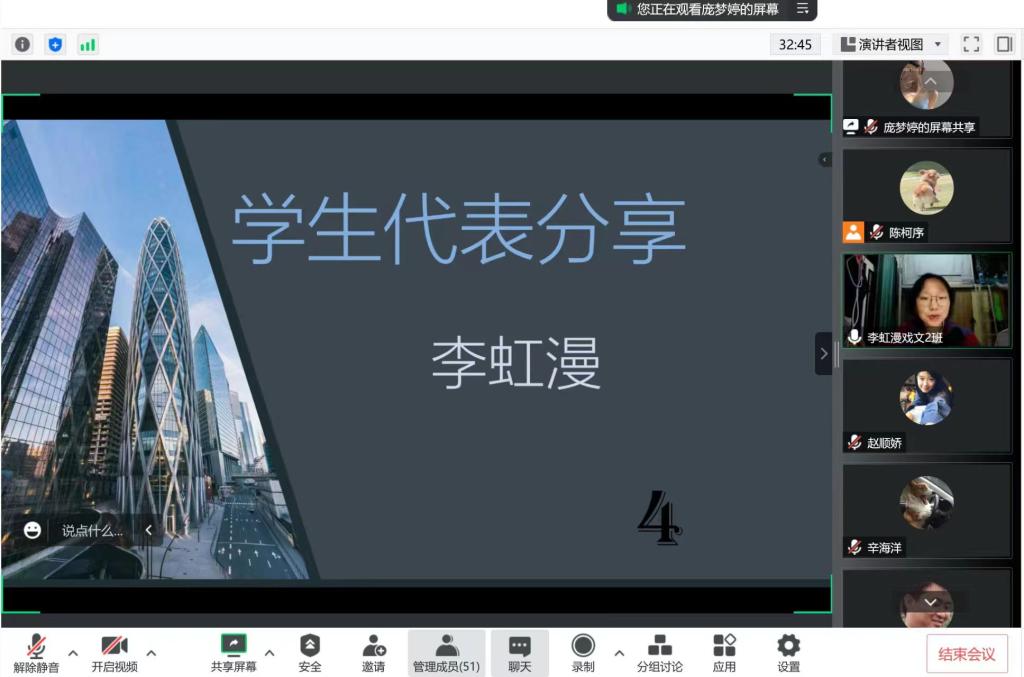Viewport: 1024px width, 677px height.
Task: Open the Apps (应用) icon
Action: pos(724,653)
